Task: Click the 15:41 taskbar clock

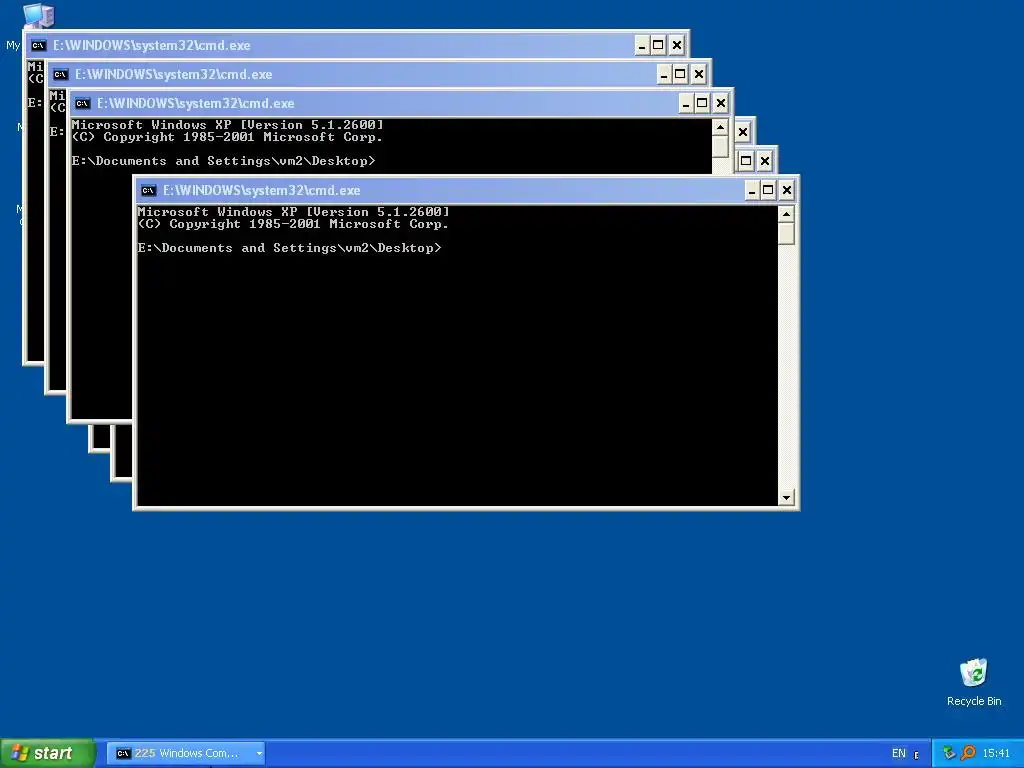Action: tap(996, 754)
